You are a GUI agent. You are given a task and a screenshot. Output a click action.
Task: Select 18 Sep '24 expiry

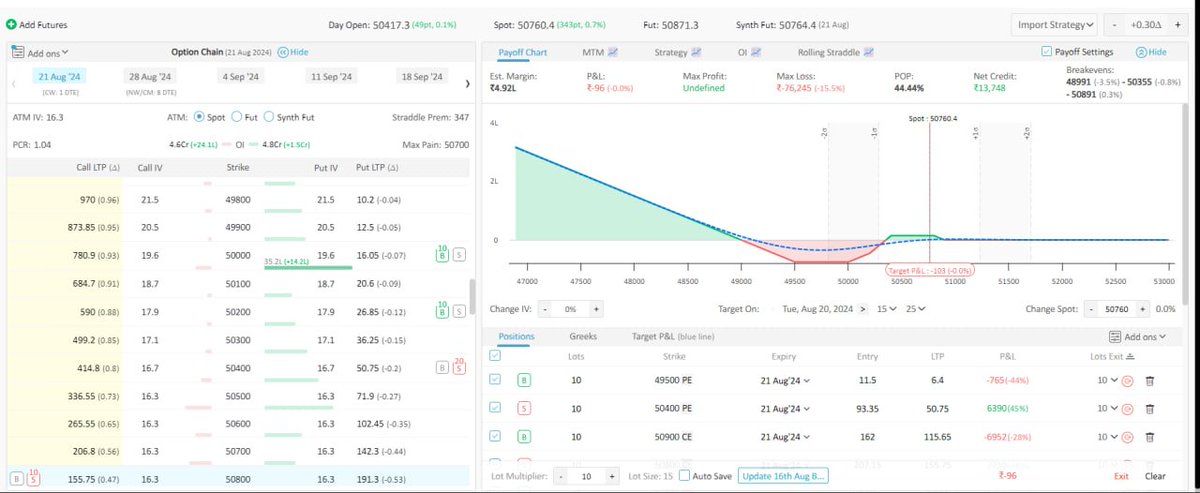[421, 76]
